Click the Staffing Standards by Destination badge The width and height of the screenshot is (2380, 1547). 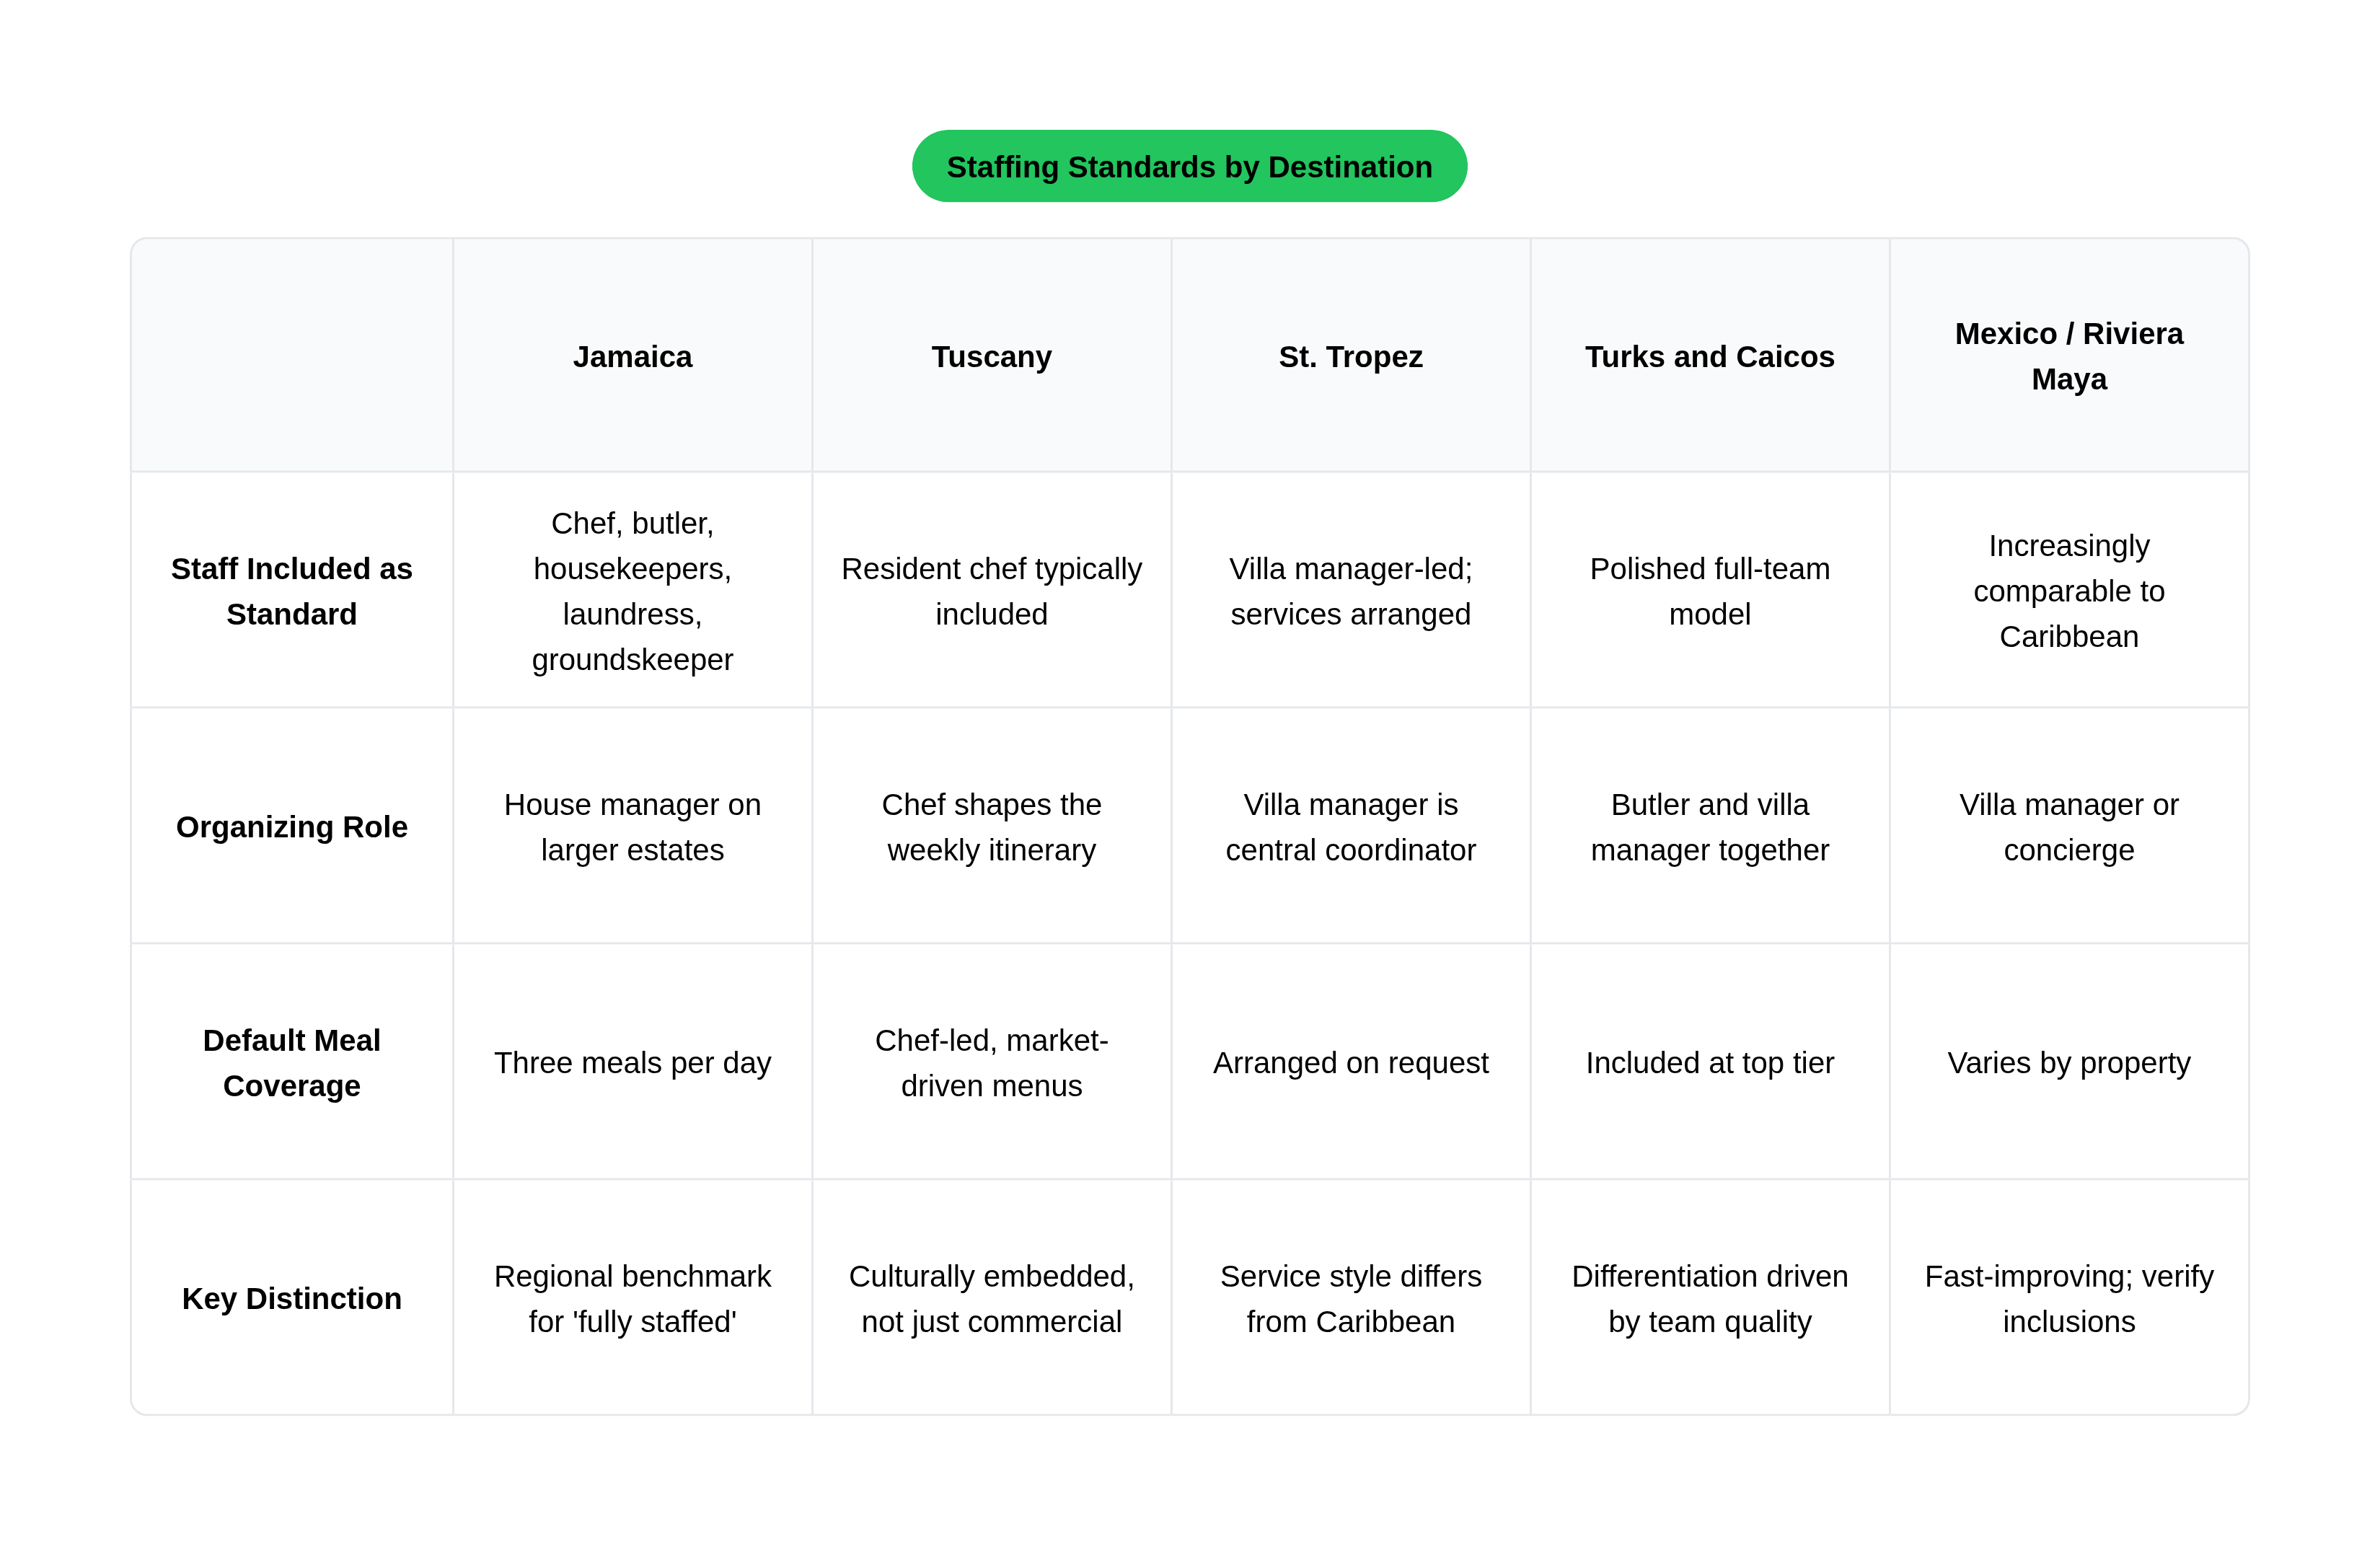[1189, 166]
